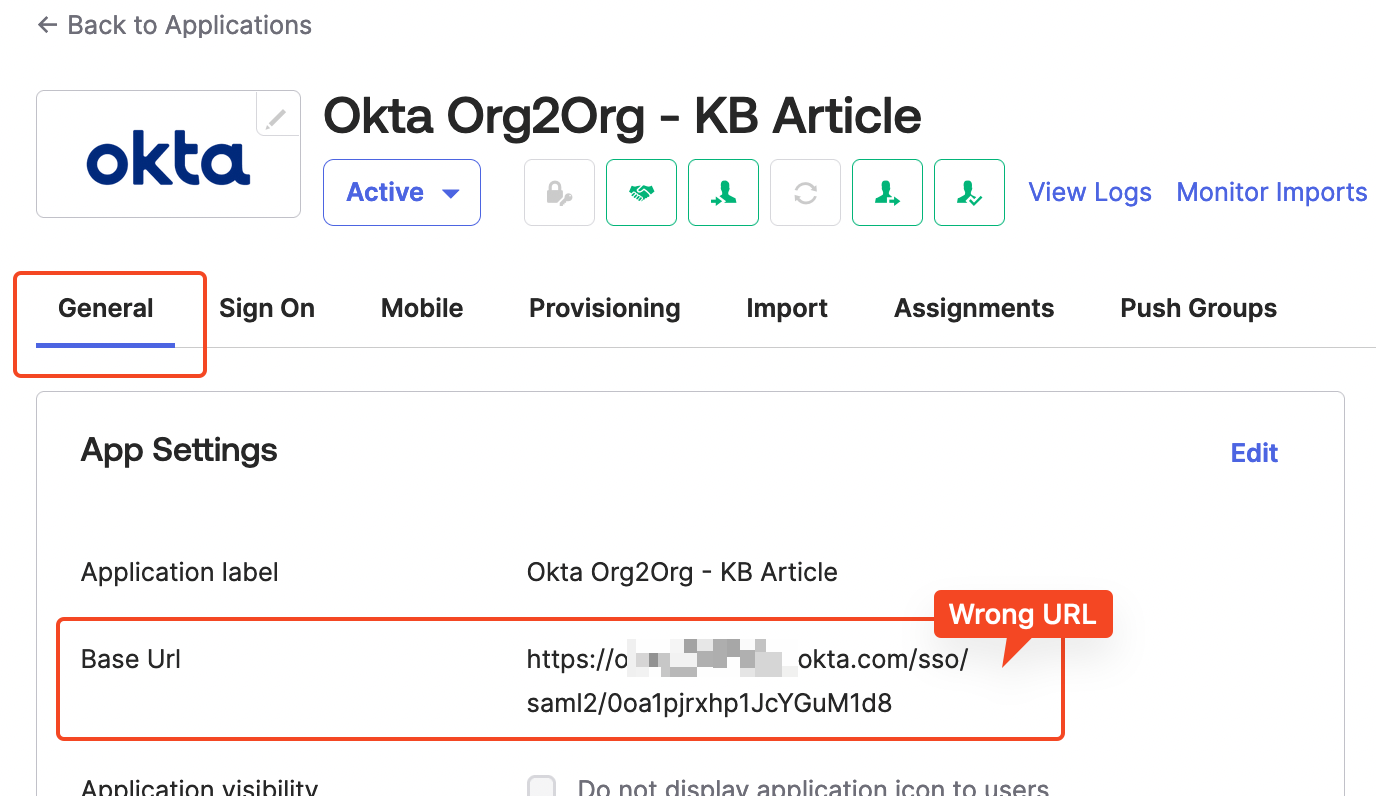
Task: Click the Base Url value text
Action: click(x=747, y=681)
